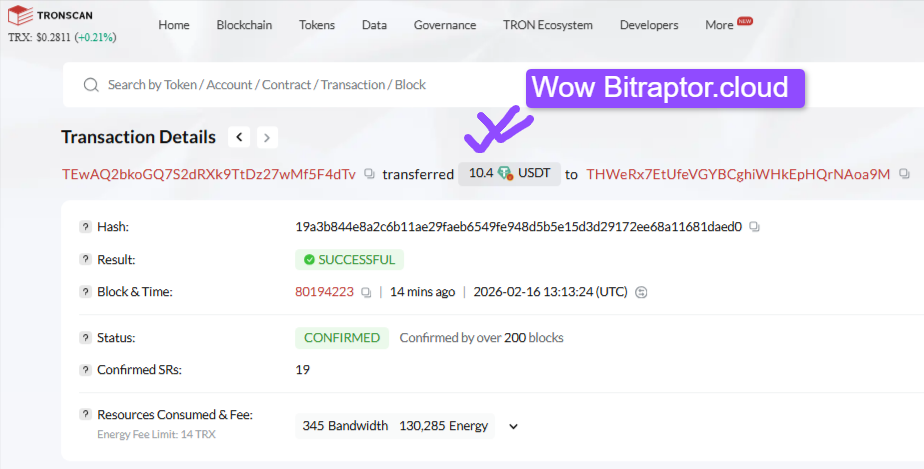Open the Governance dropdown menu

445,25
